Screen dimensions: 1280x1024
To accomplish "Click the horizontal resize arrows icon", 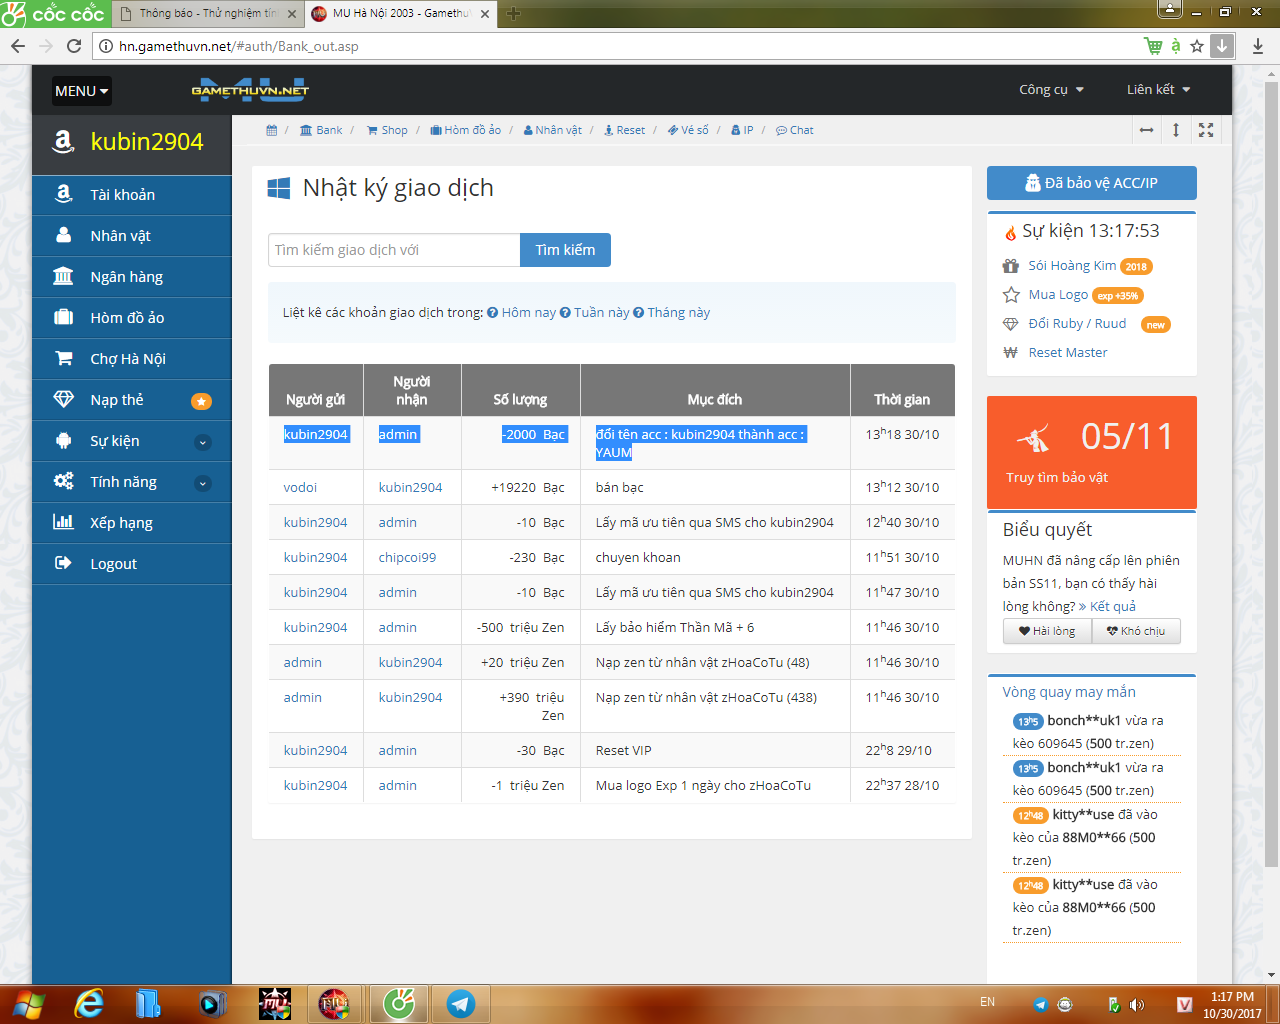I will pyautogui.click(x=1146, y=130).
